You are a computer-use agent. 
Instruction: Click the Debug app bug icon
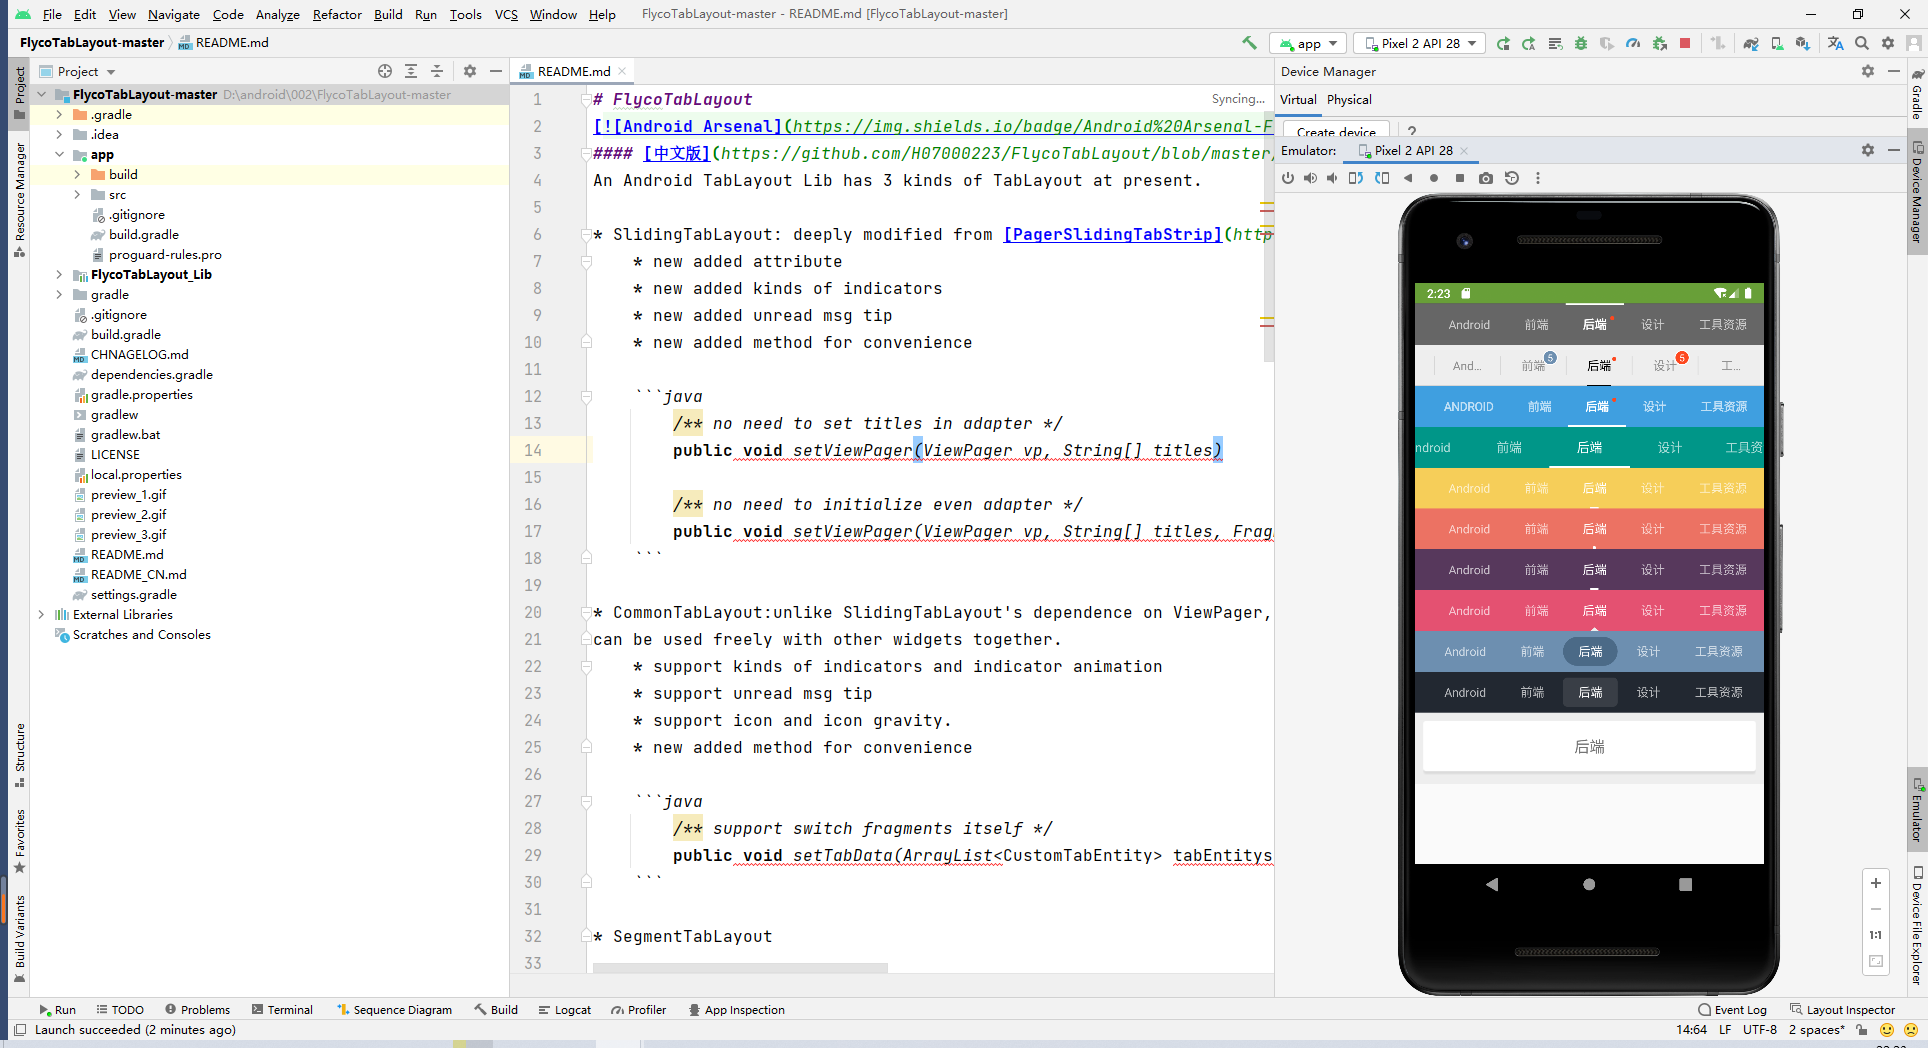click(x=1581, y=43)
